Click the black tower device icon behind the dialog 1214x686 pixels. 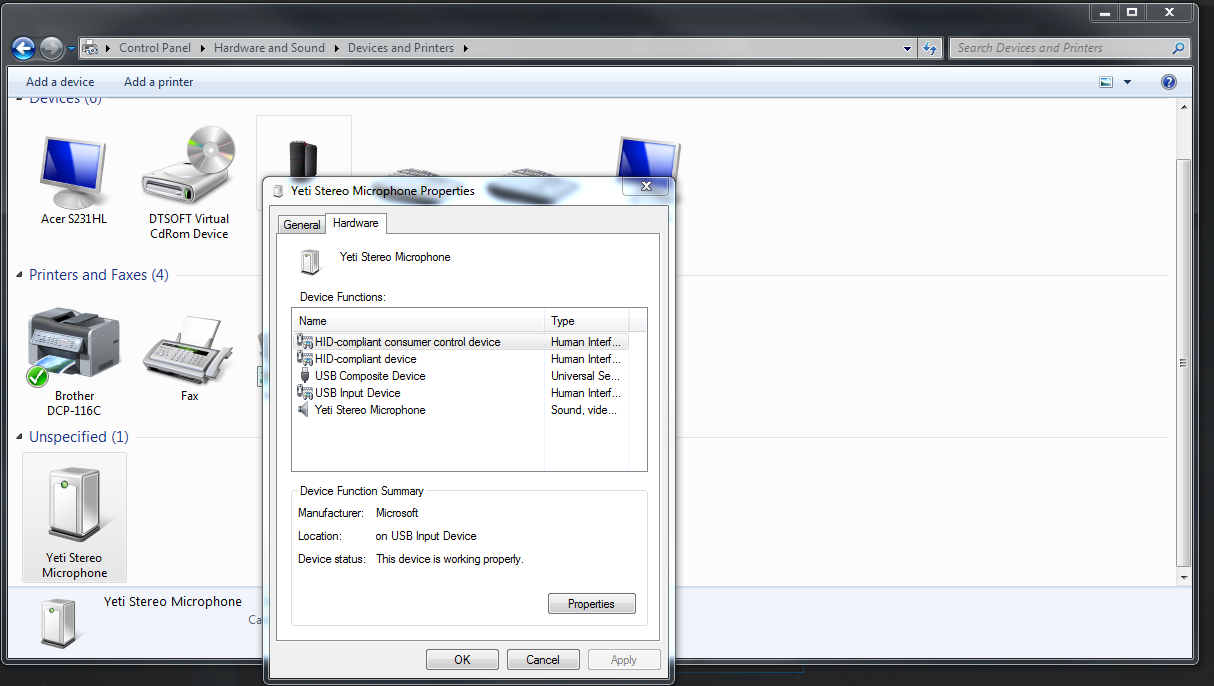[x=303, y=158]
